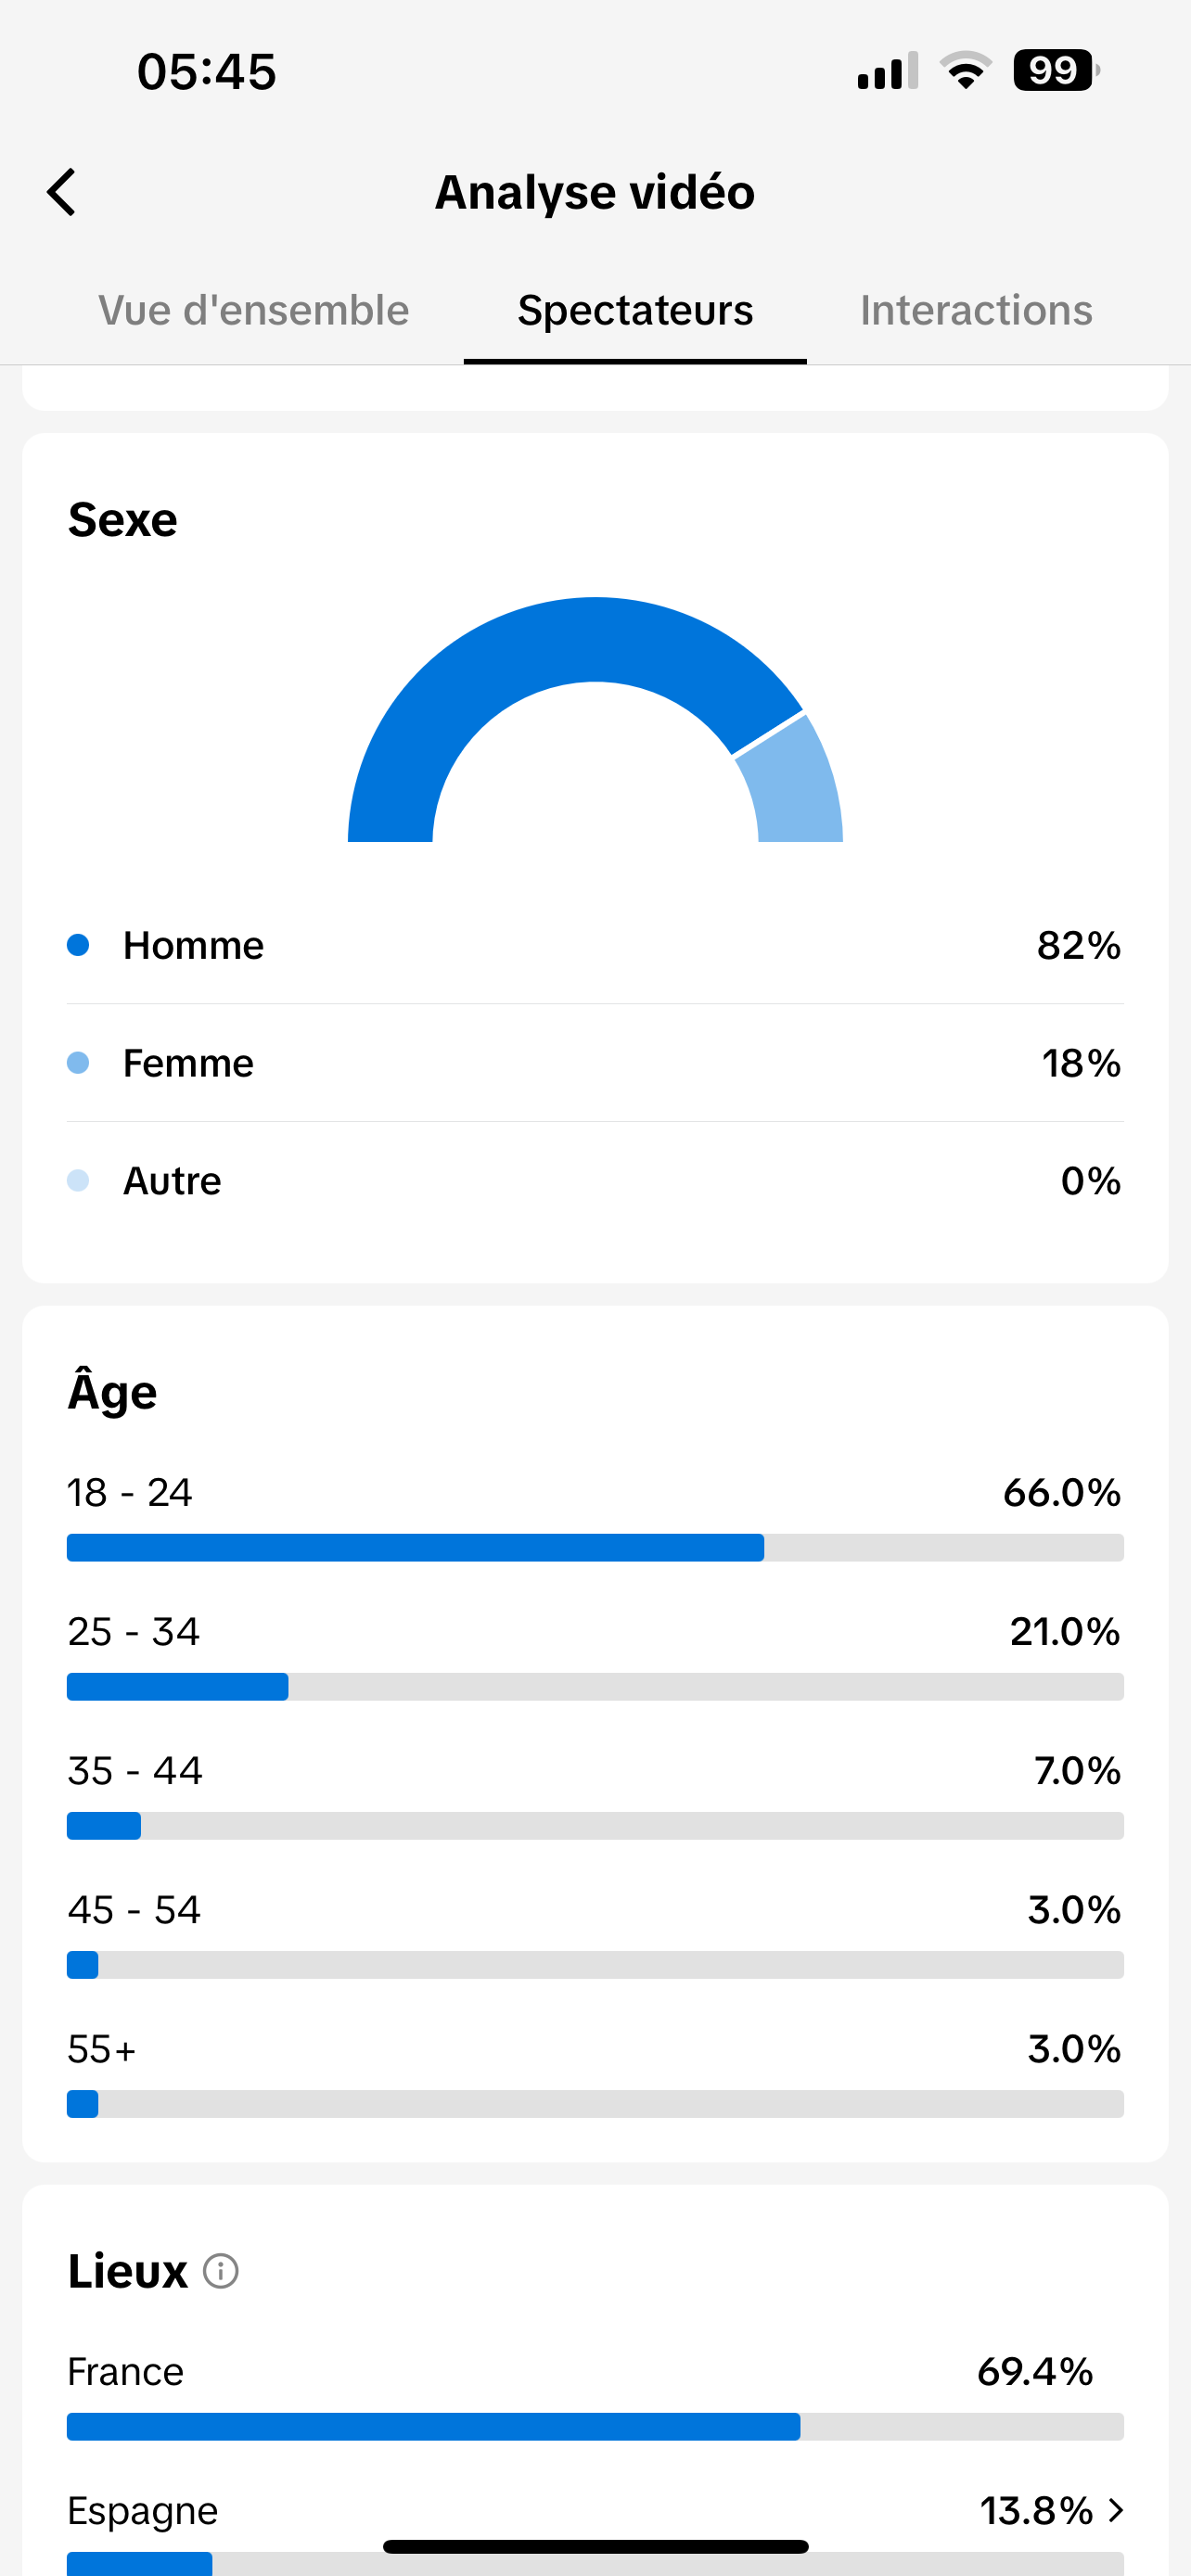1191x2576 pixels.
Task: Tap the Femme legend dot
Action: point(78,1063)
